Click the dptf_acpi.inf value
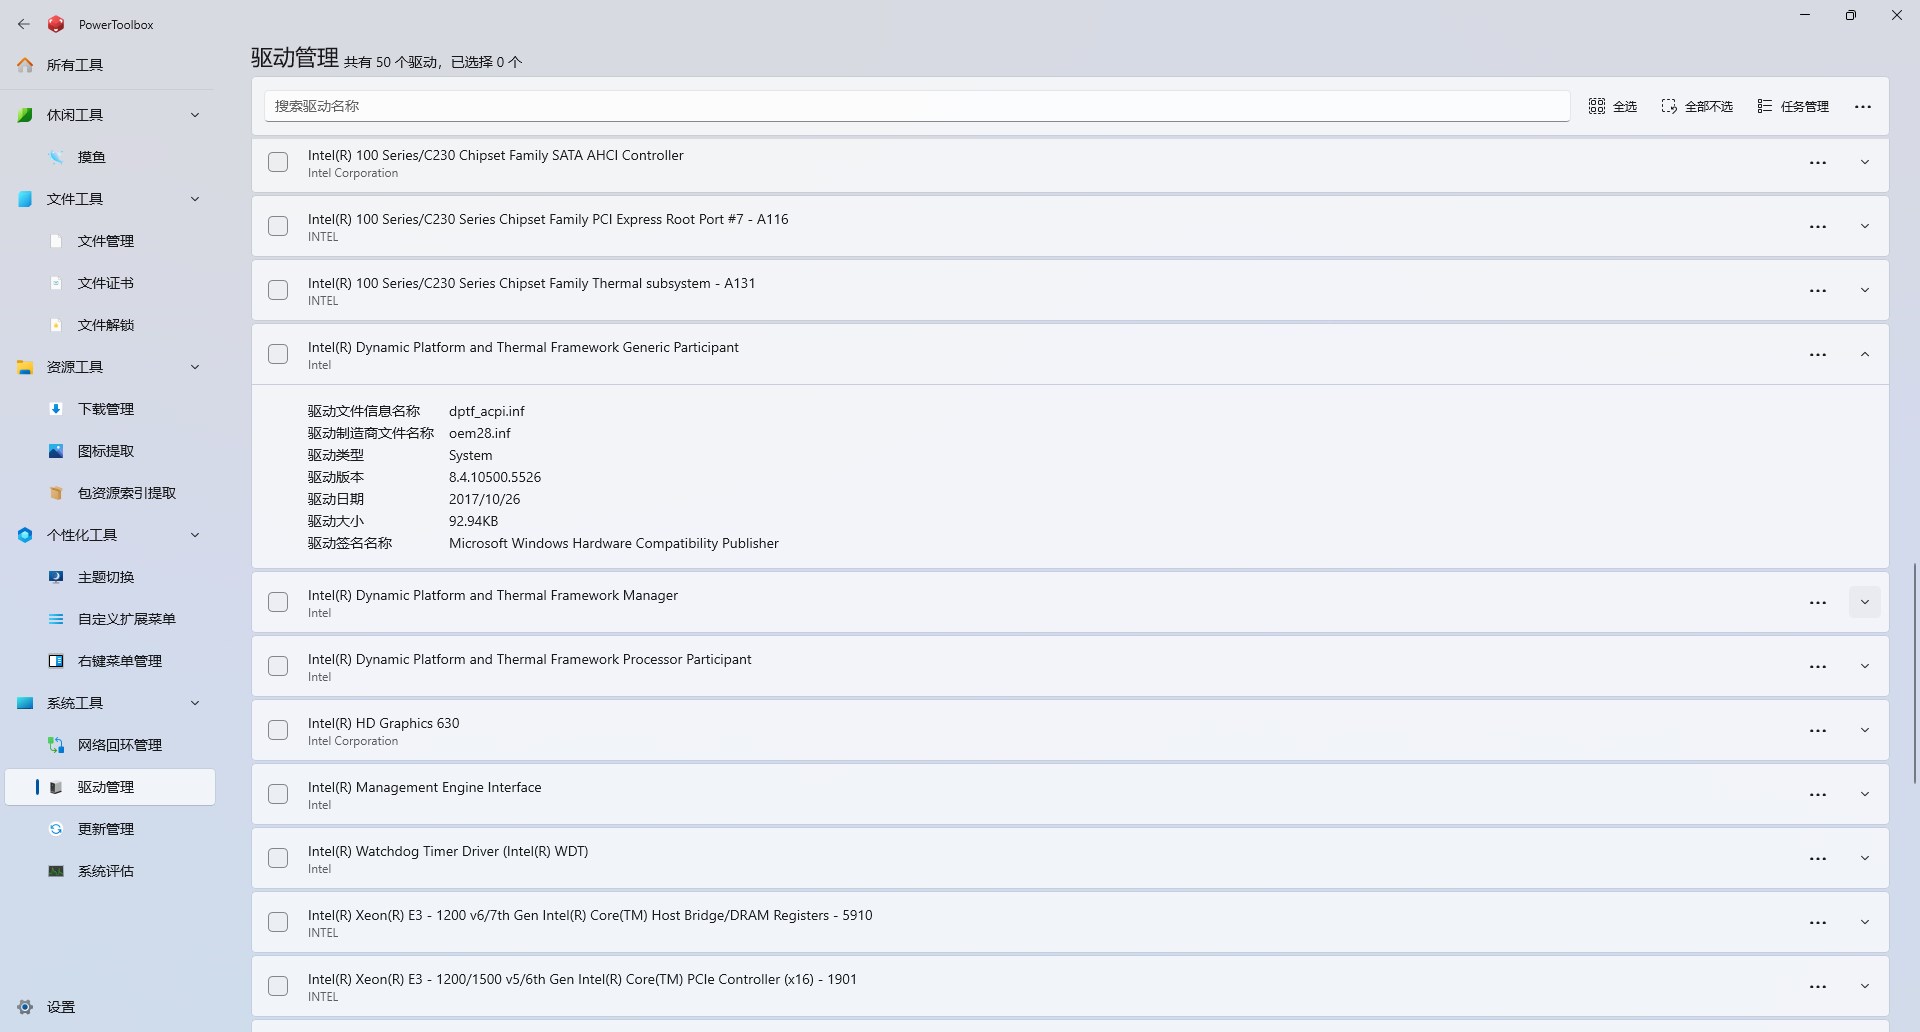The height and width of the screenshot is (1032, 1920). coord(487,411)
